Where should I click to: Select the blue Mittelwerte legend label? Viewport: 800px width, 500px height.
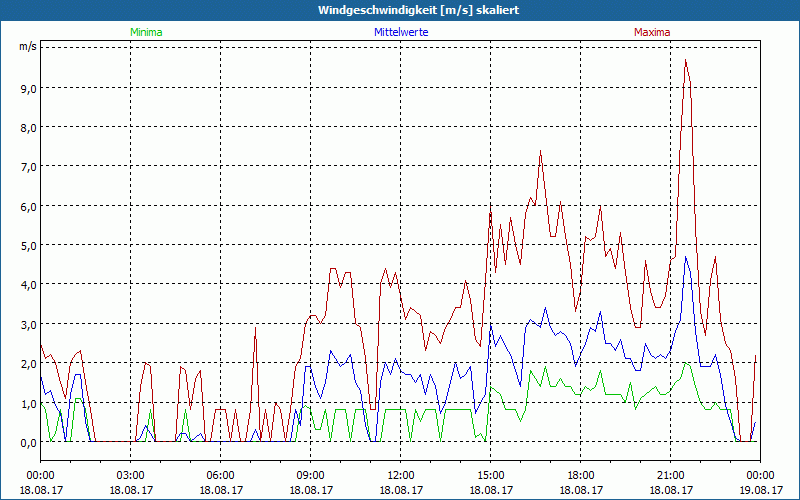point(401,32)
